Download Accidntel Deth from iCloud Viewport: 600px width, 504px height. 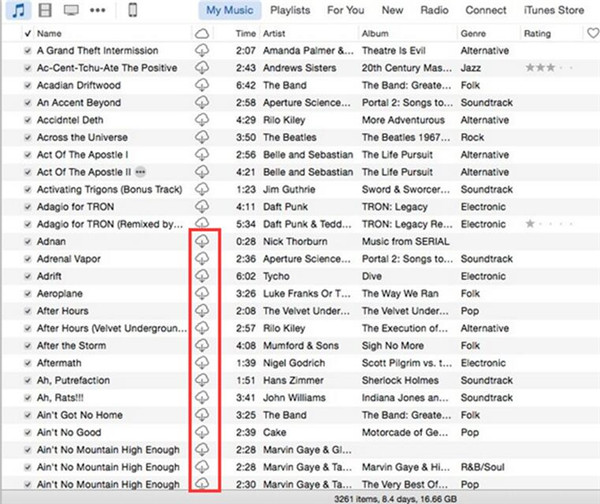pos(202,120)
